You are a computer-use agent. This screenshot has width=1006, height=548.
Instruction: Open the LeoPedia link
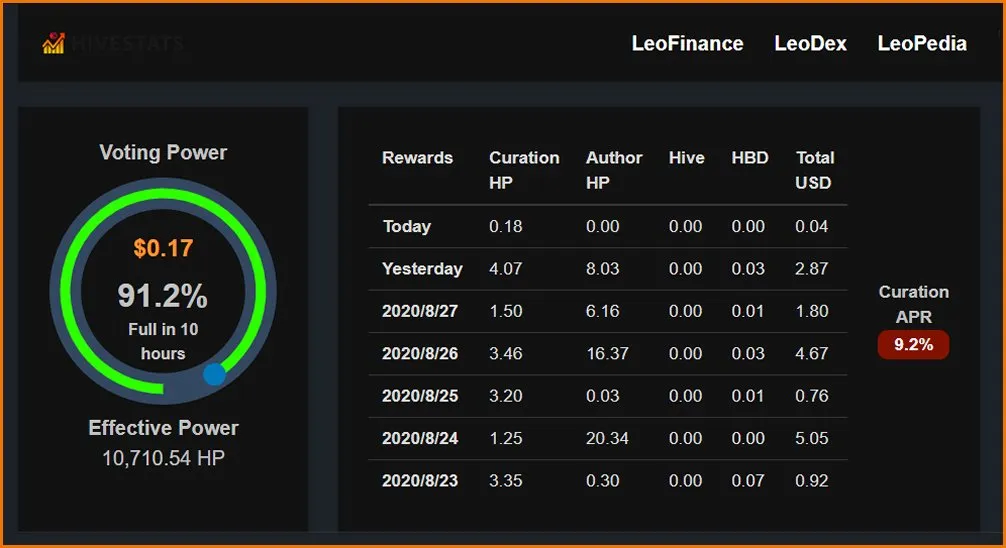pyautogui.click(x=922, y=44)
